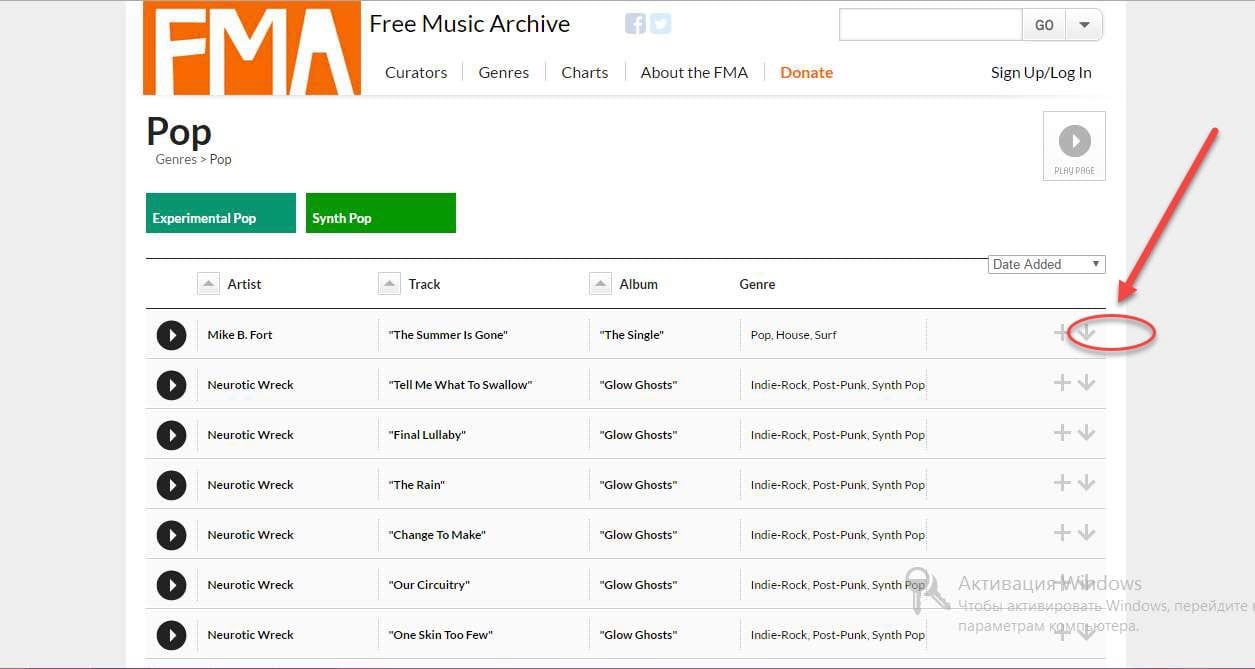Viewport: 1255px width, 669px height.
Task: Play "Our Circuitry" track
Action: [172, 585]
